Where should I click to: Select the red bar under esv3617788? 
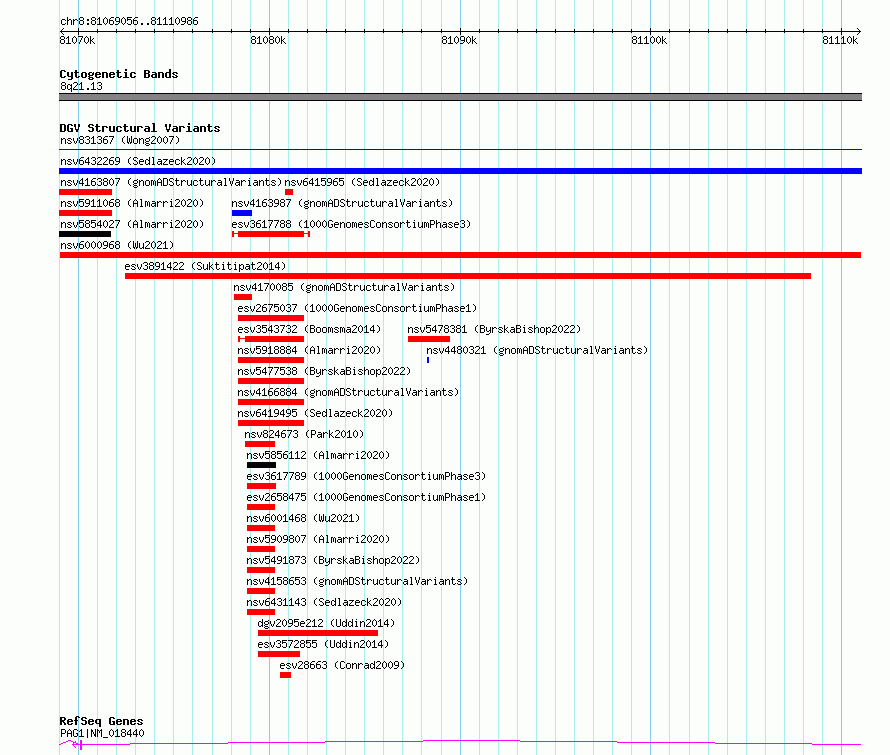point(271,234)
